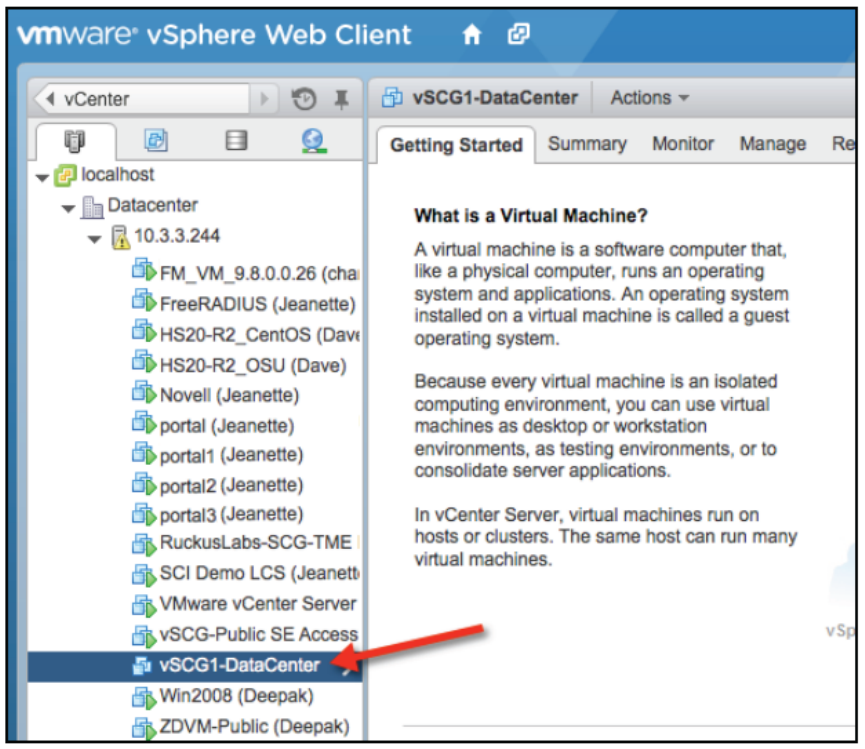Image resolution: width=865 pixels, height=749 pixels.
Task: Select RuckusLabs-SCG-TME virtual machine
Action: 256,543
